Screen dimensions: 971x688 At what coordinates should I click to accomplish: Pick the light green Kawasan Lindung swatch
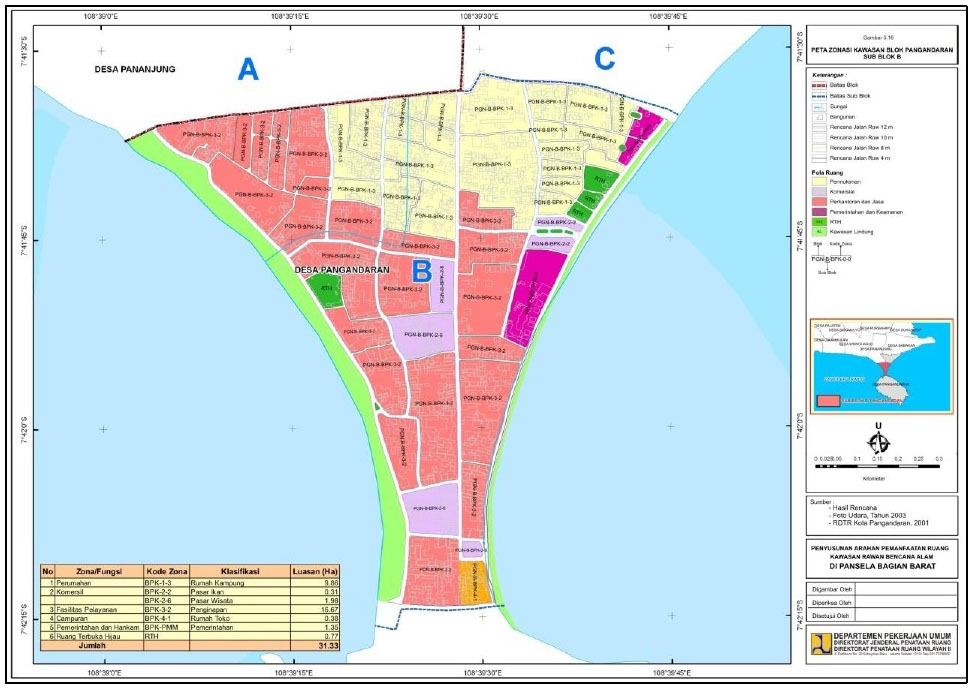[x=820, y=232]
